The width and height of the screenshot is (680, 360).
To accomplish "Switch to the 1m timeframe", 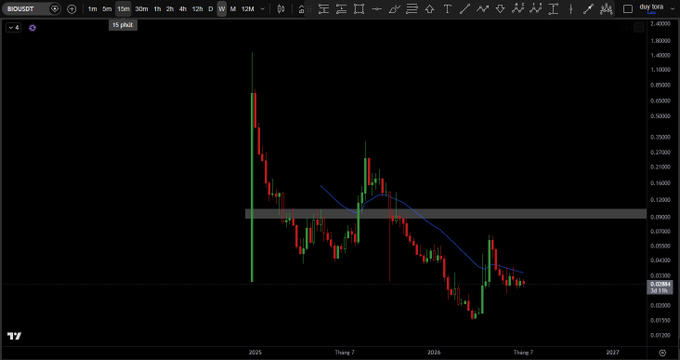I will (x=92, y=9).
